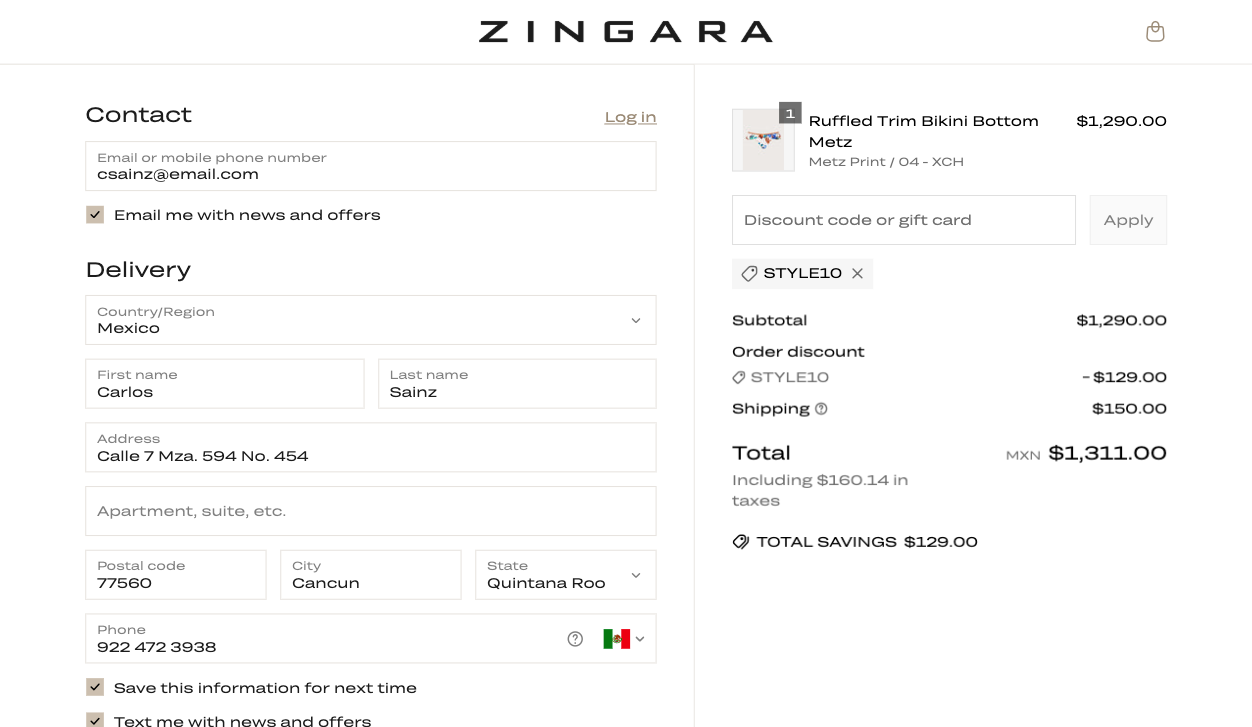
Task: Select the Postal code input field
Action: point(175,575)
